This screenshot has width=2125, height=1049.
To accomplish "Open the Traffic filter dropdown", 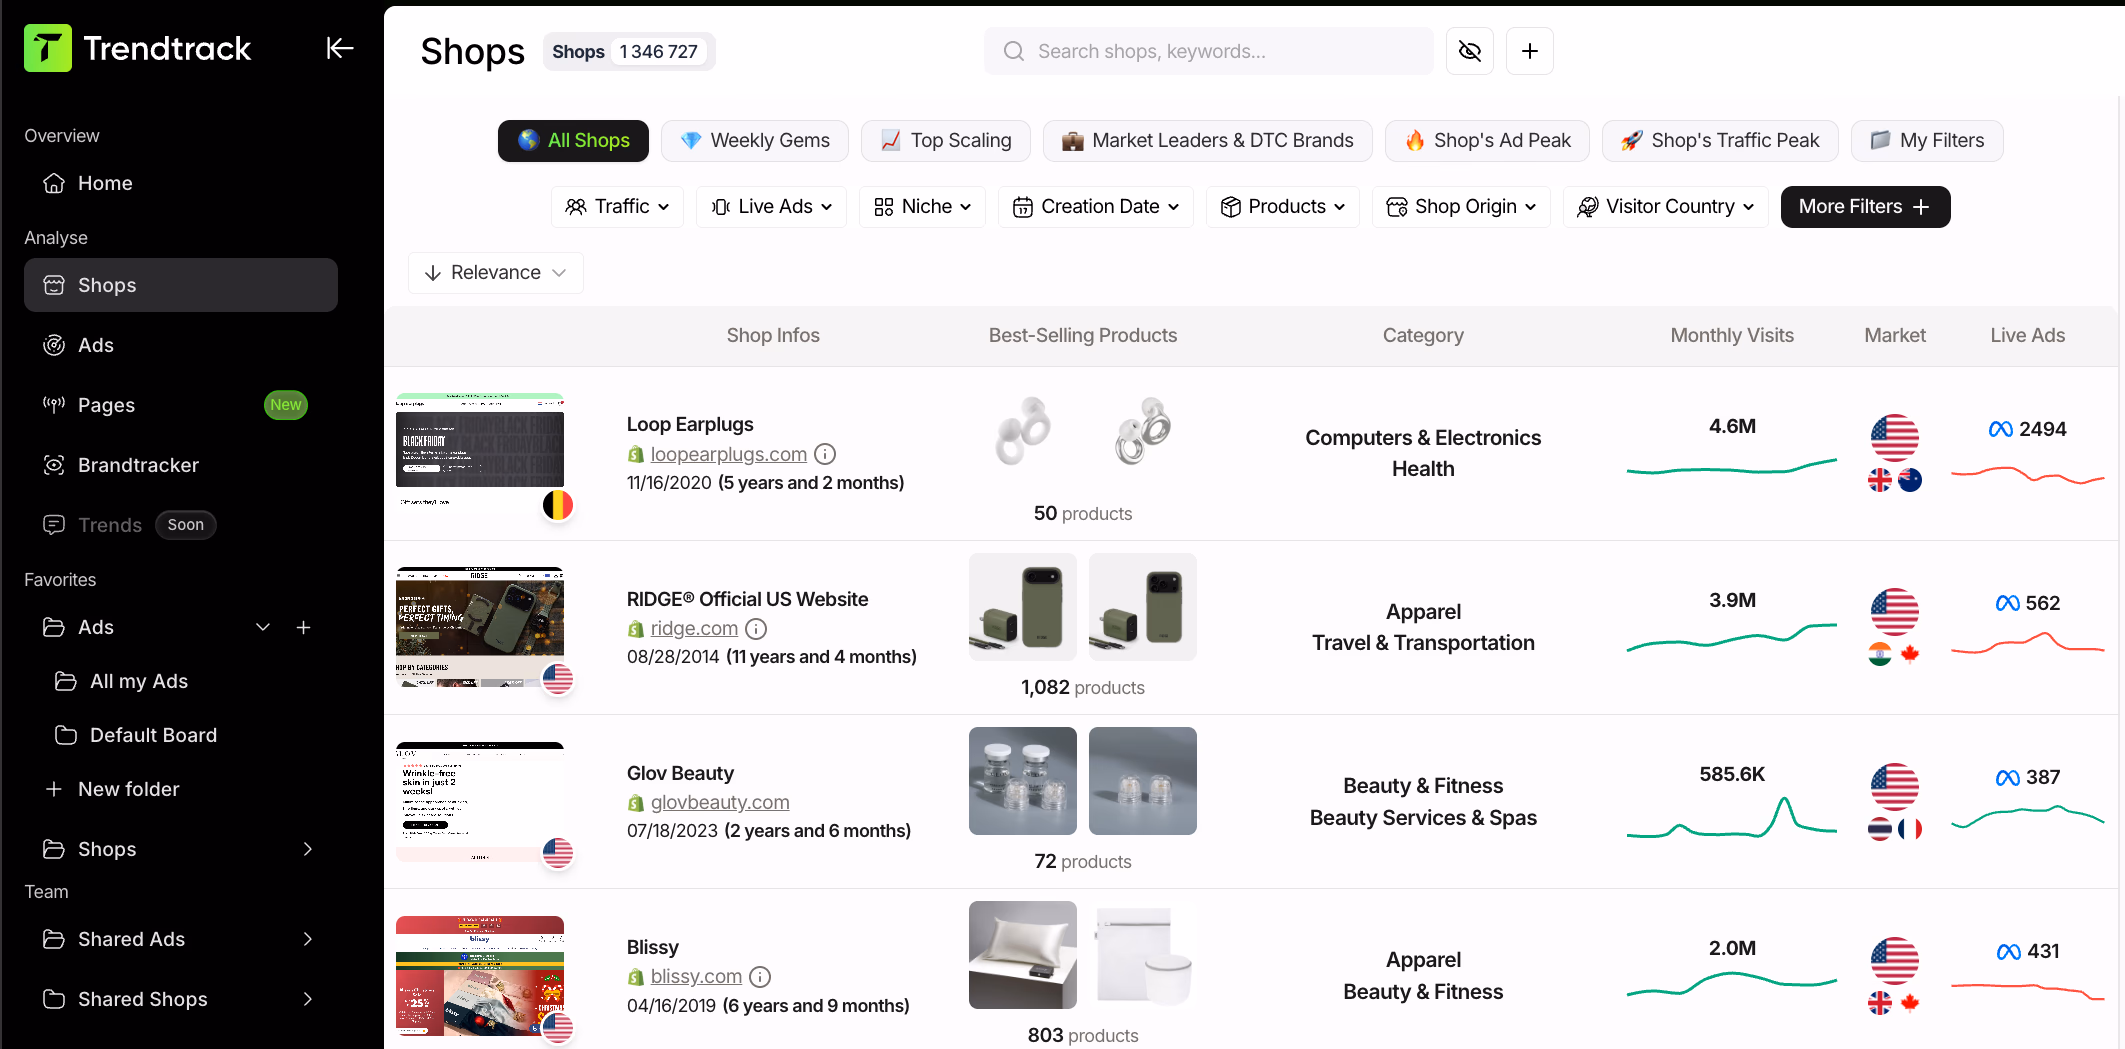I will click(x=617, y=206).
